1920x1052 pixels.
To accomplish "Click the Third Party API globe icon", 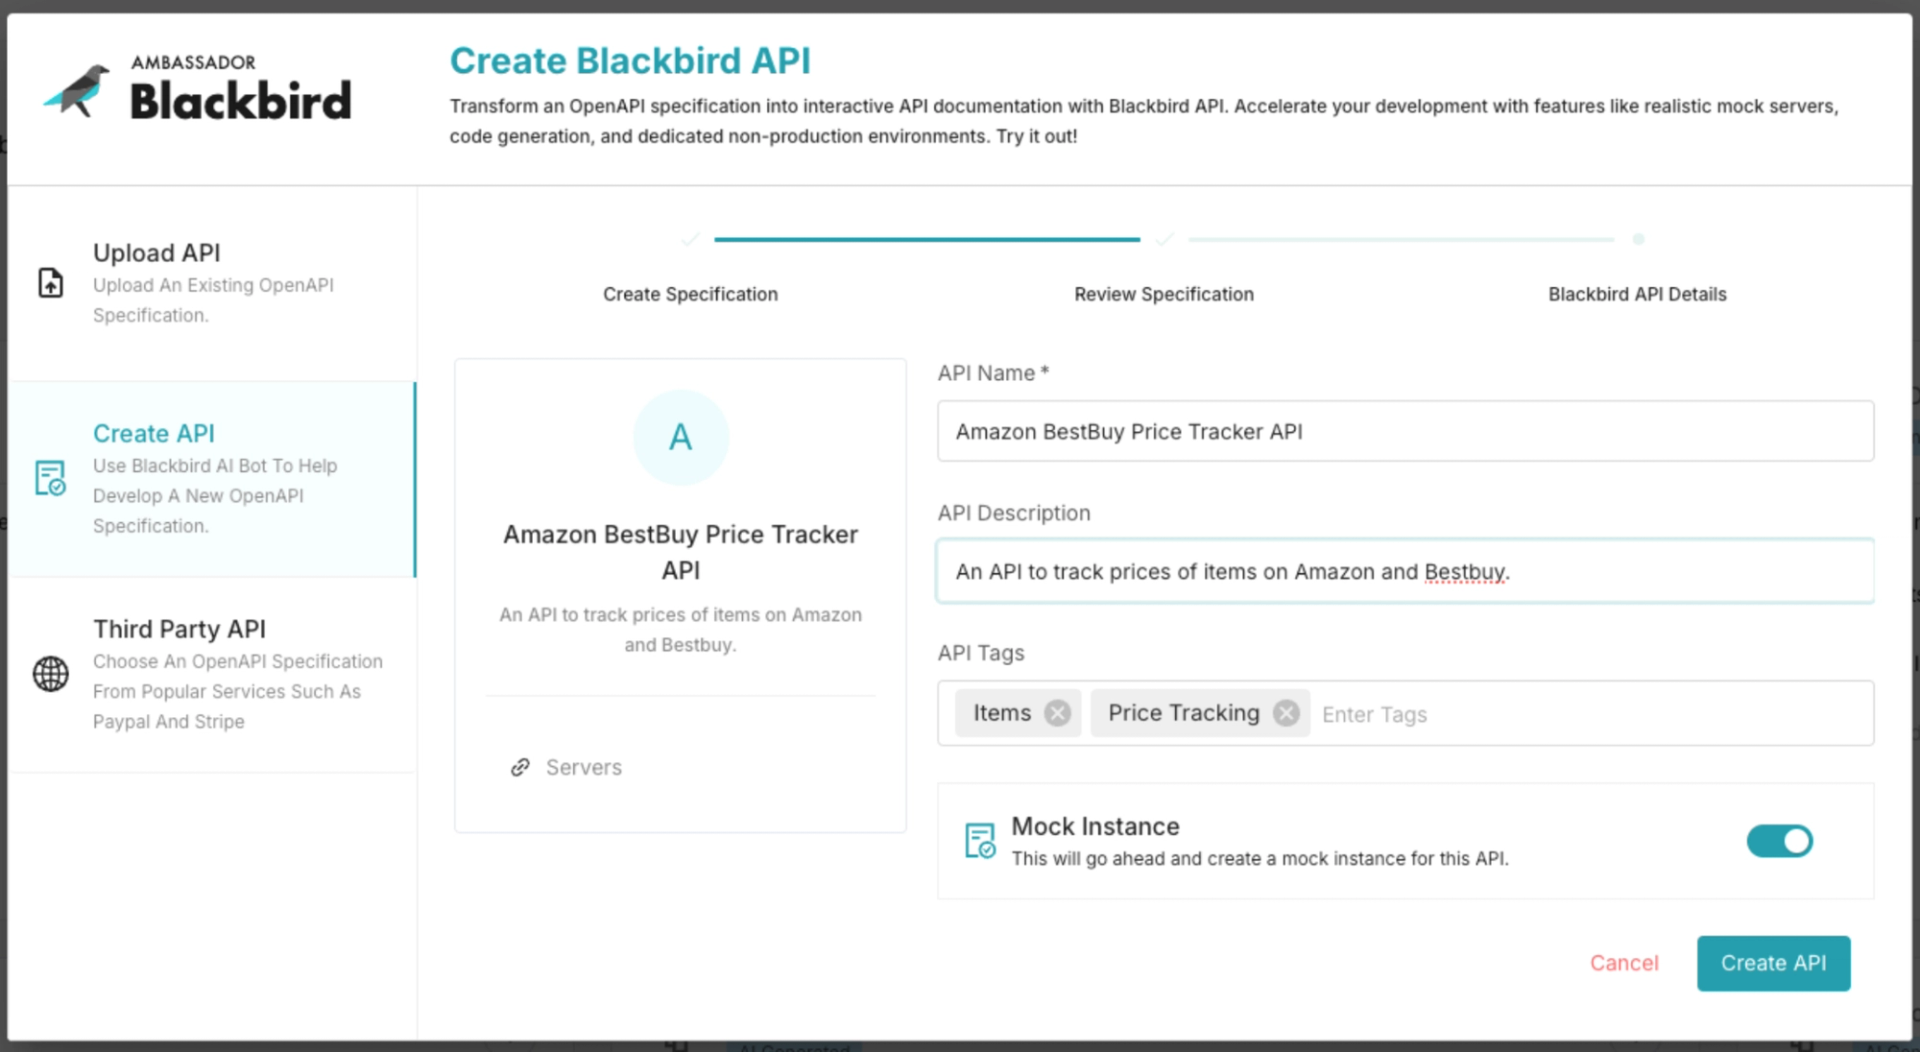I will (x=50, y=674).
